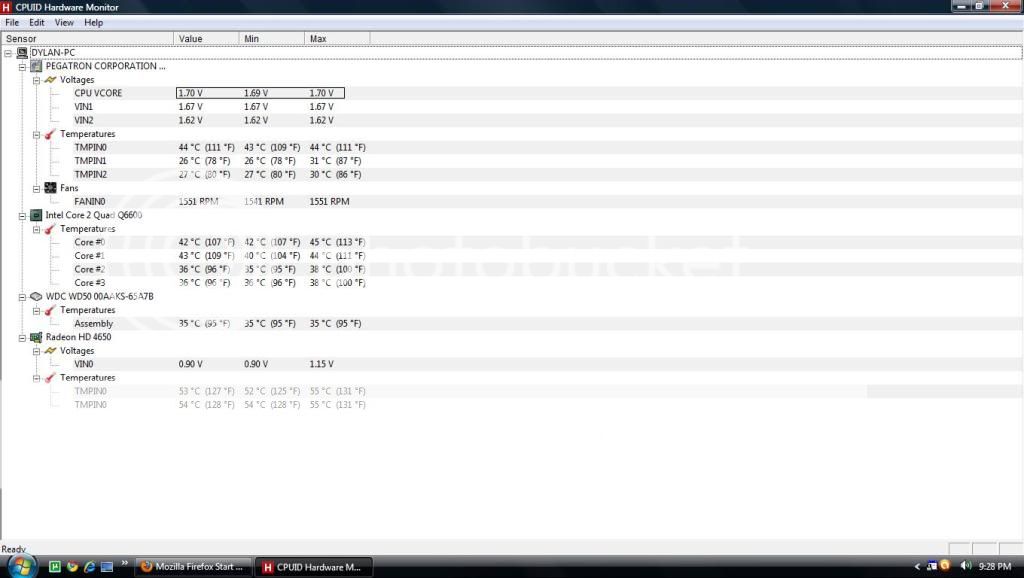
Task: Click the network icon in system tray
Action: pos(932,566)
